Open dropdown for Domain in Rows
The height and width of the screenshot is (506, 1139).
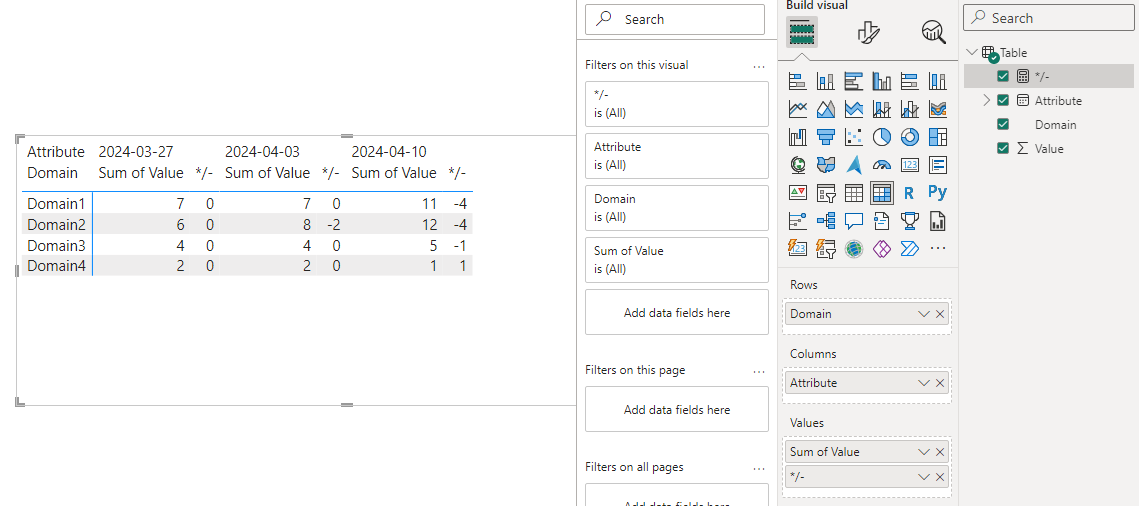(x=924, y=314)
